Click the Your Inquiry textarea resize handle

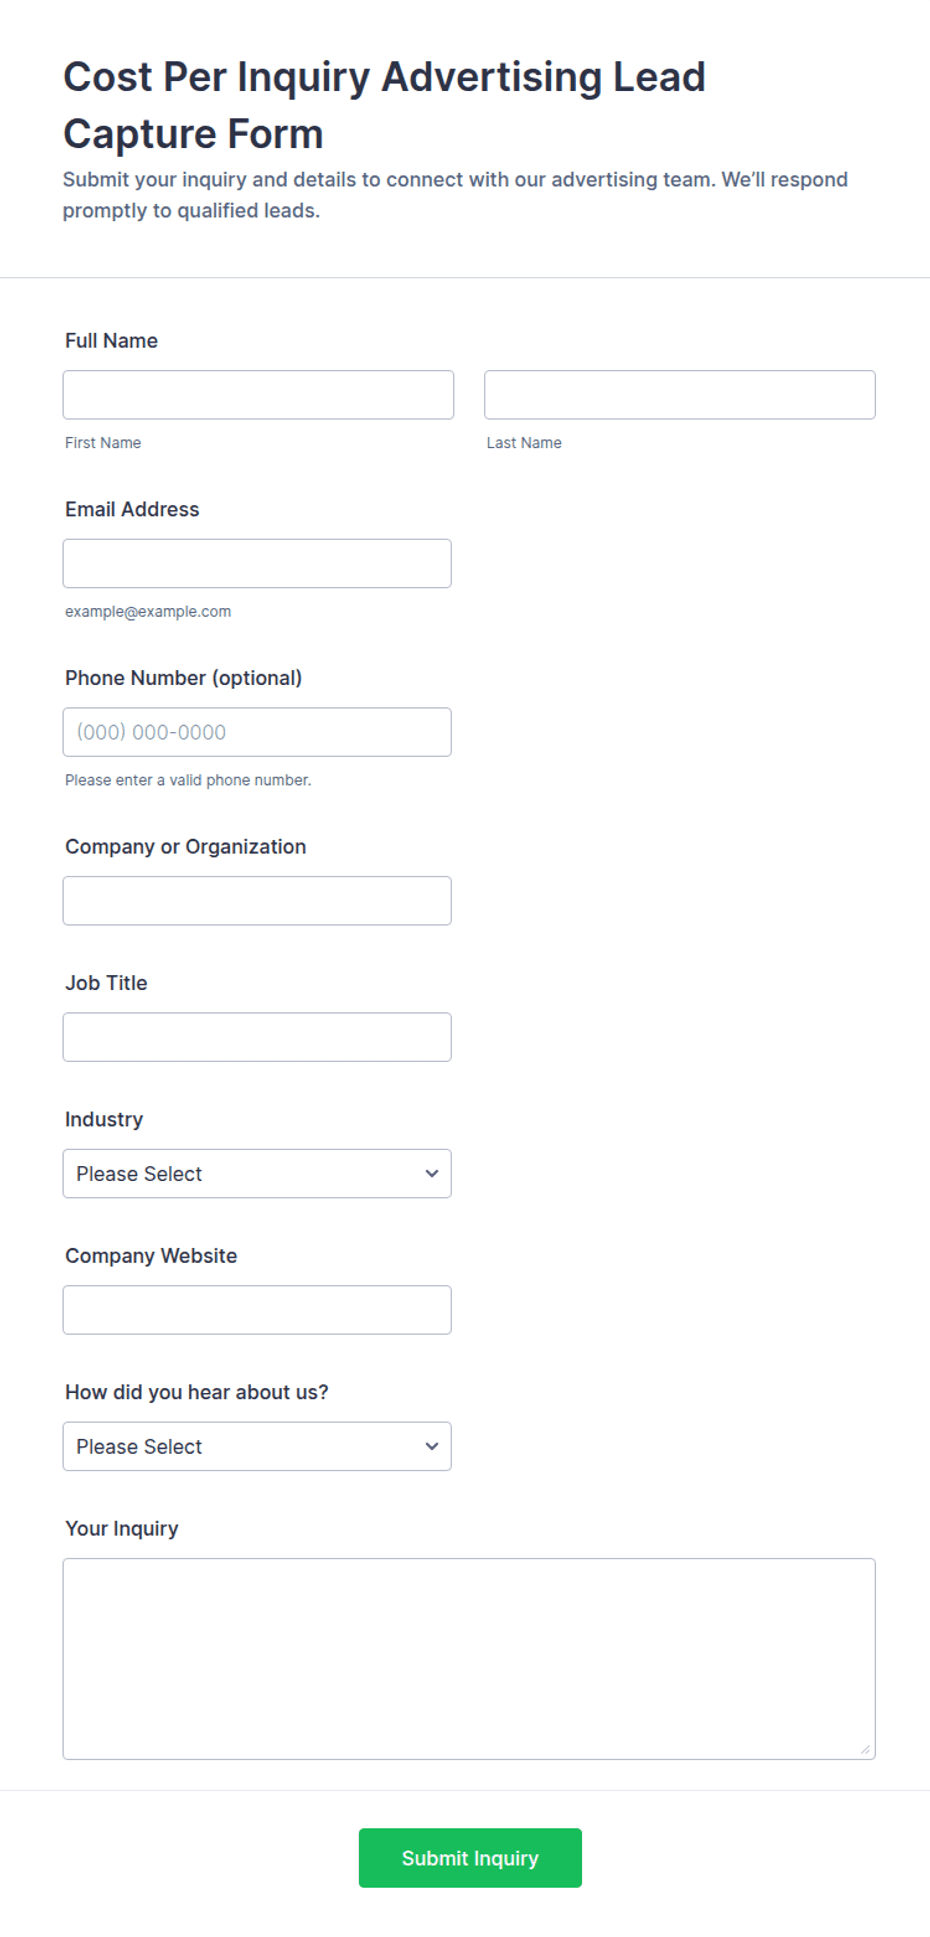point(865,1749)
